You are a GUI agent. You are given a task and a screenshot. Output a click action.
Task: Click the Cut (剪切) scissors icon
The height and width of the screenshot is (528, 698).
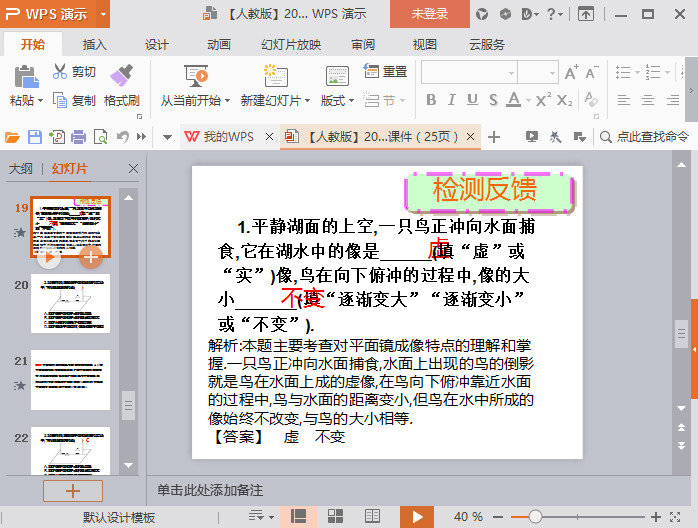pyautogui.click(x=61, y=72)
